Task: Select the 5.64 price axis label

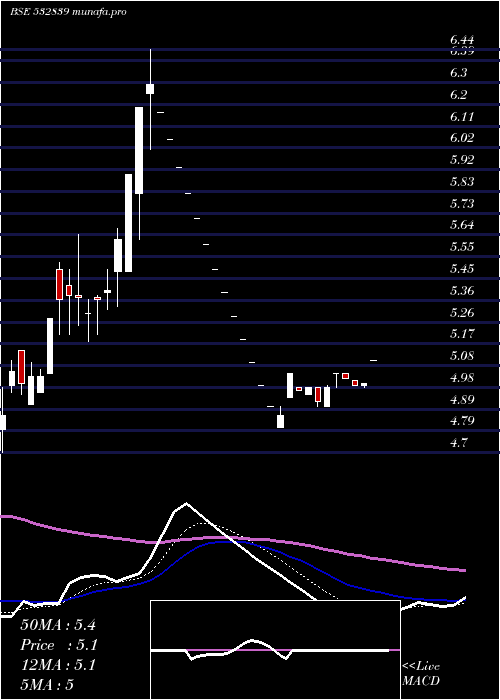Action: pos(461,225)
